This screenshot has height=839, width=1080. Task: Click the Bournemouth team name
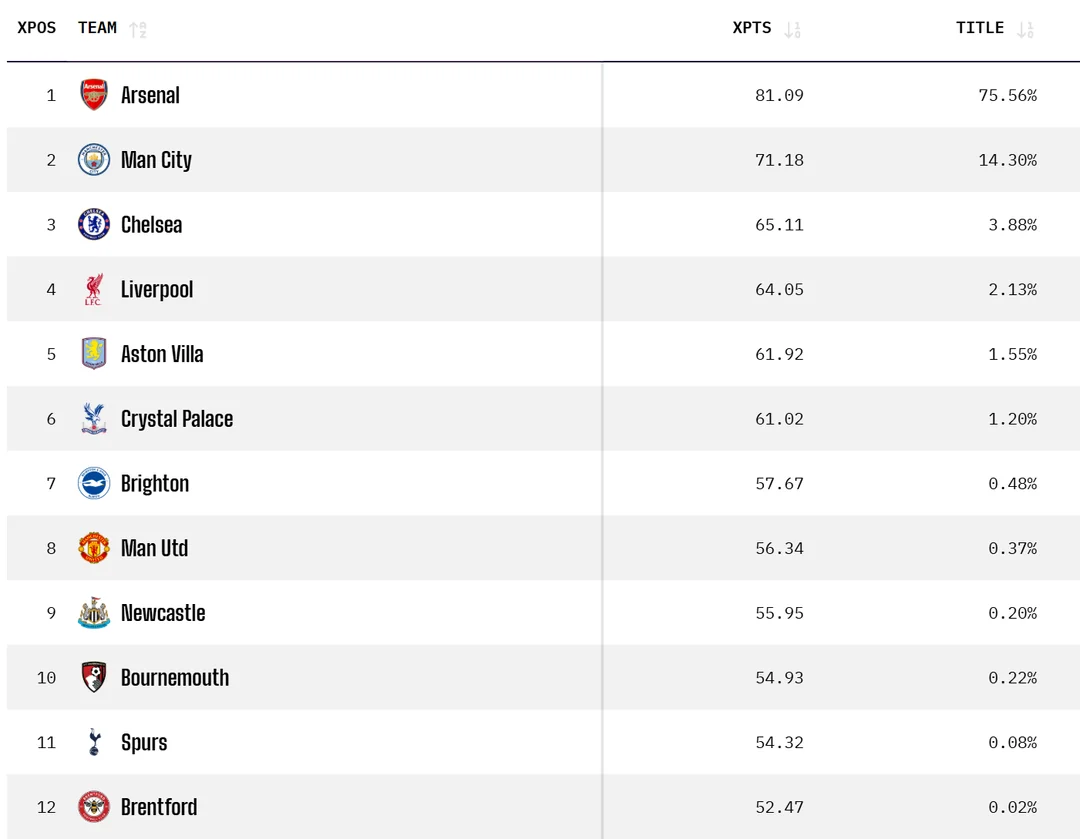pyautogui.click(x=175, y=678)
